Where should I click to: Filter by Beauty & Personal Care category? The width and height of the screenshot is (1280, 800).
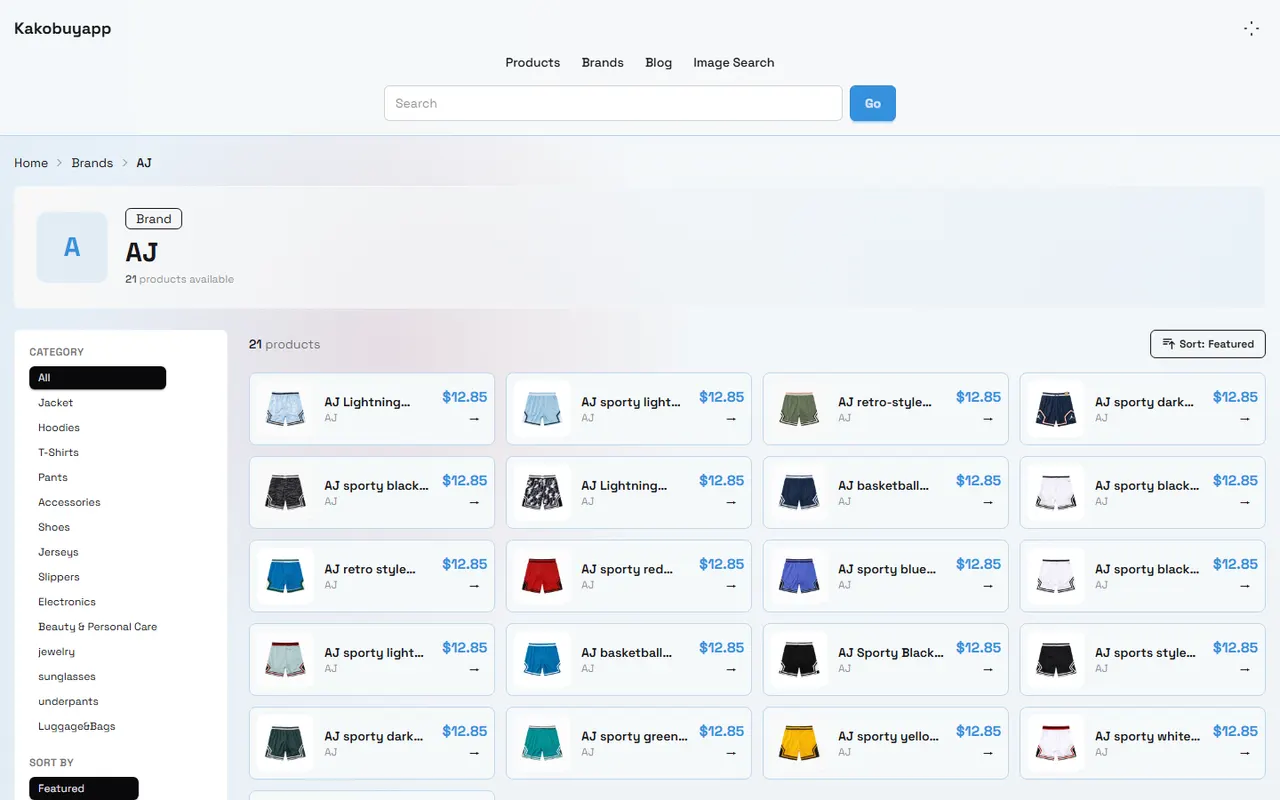(x=98, y=627)
